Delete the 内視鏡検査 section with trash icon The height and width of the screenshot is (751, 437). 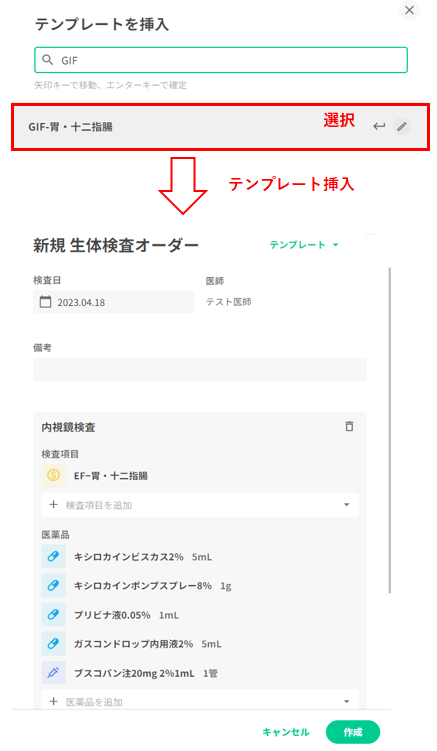[x=349, y=426]
